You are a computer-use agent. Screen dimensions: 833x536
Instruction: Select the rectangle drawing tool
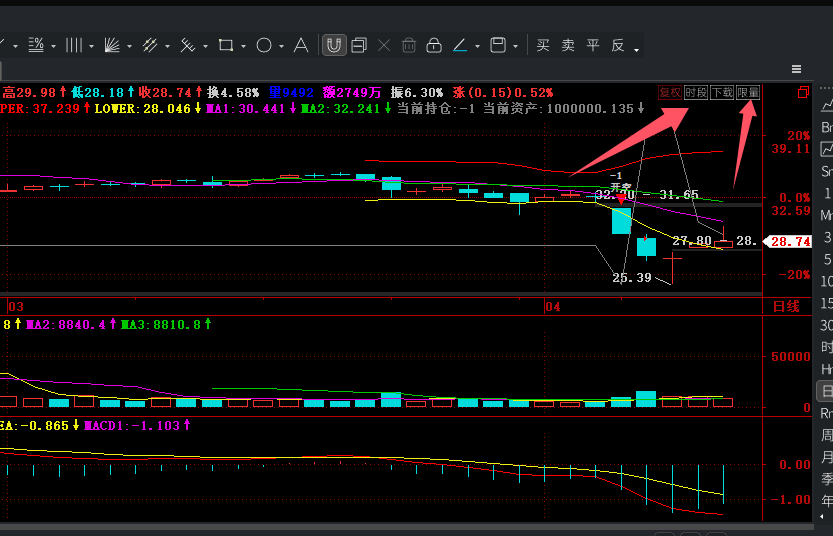tap(226, 45)
